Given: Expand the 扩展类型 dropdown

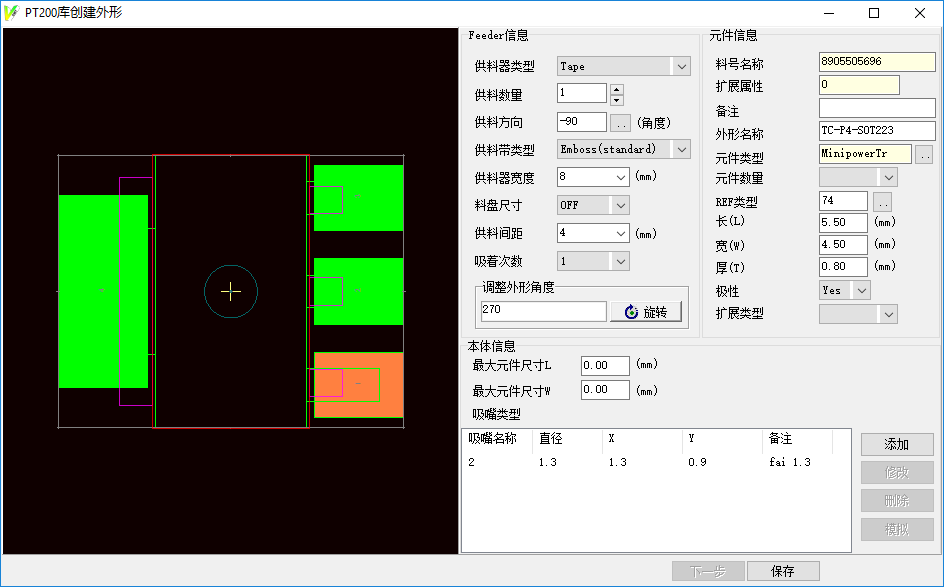Looking at the screenshot, I should [x=858, y=314].
